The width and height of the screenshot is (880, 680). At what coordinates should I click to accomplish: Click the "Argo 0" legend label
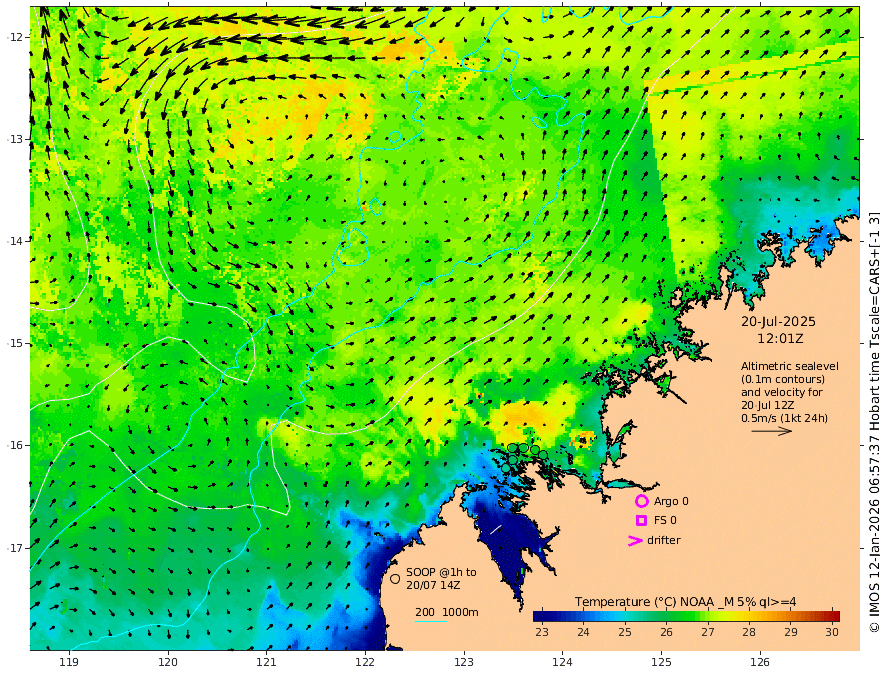(x=671, y=501)
